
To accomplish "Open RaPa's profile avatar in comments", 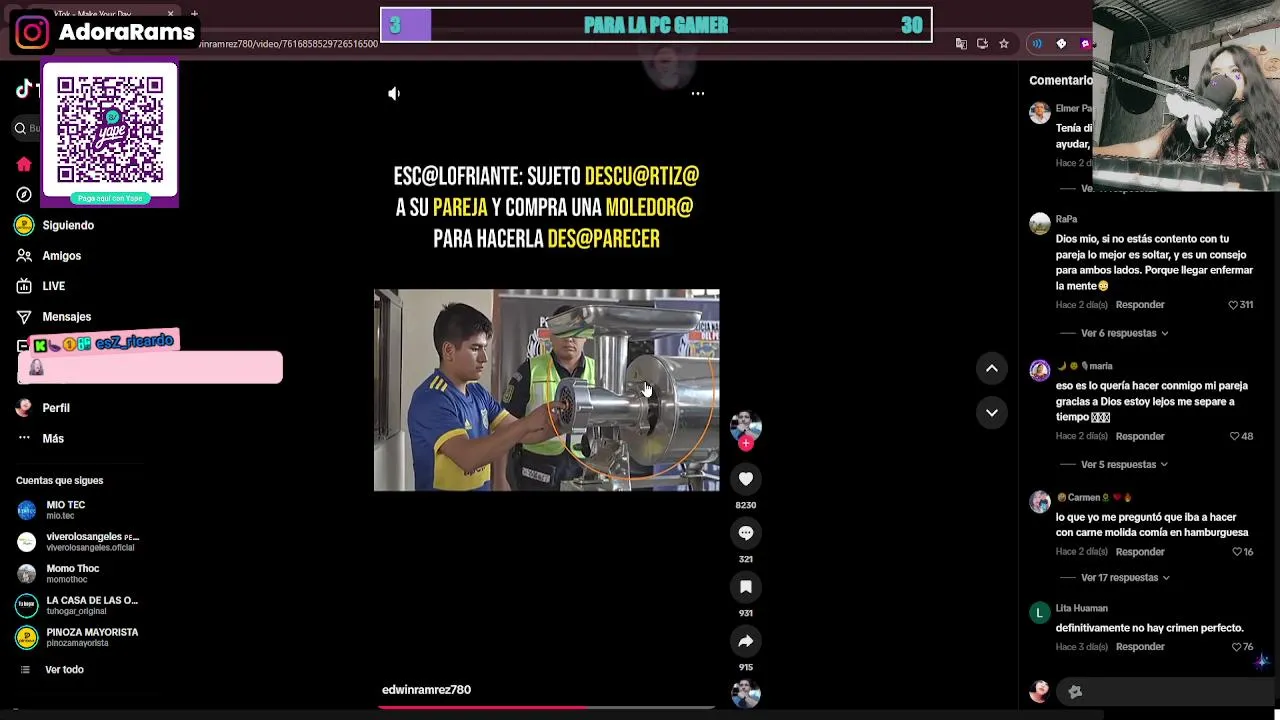I will (x=1040, y=223).
